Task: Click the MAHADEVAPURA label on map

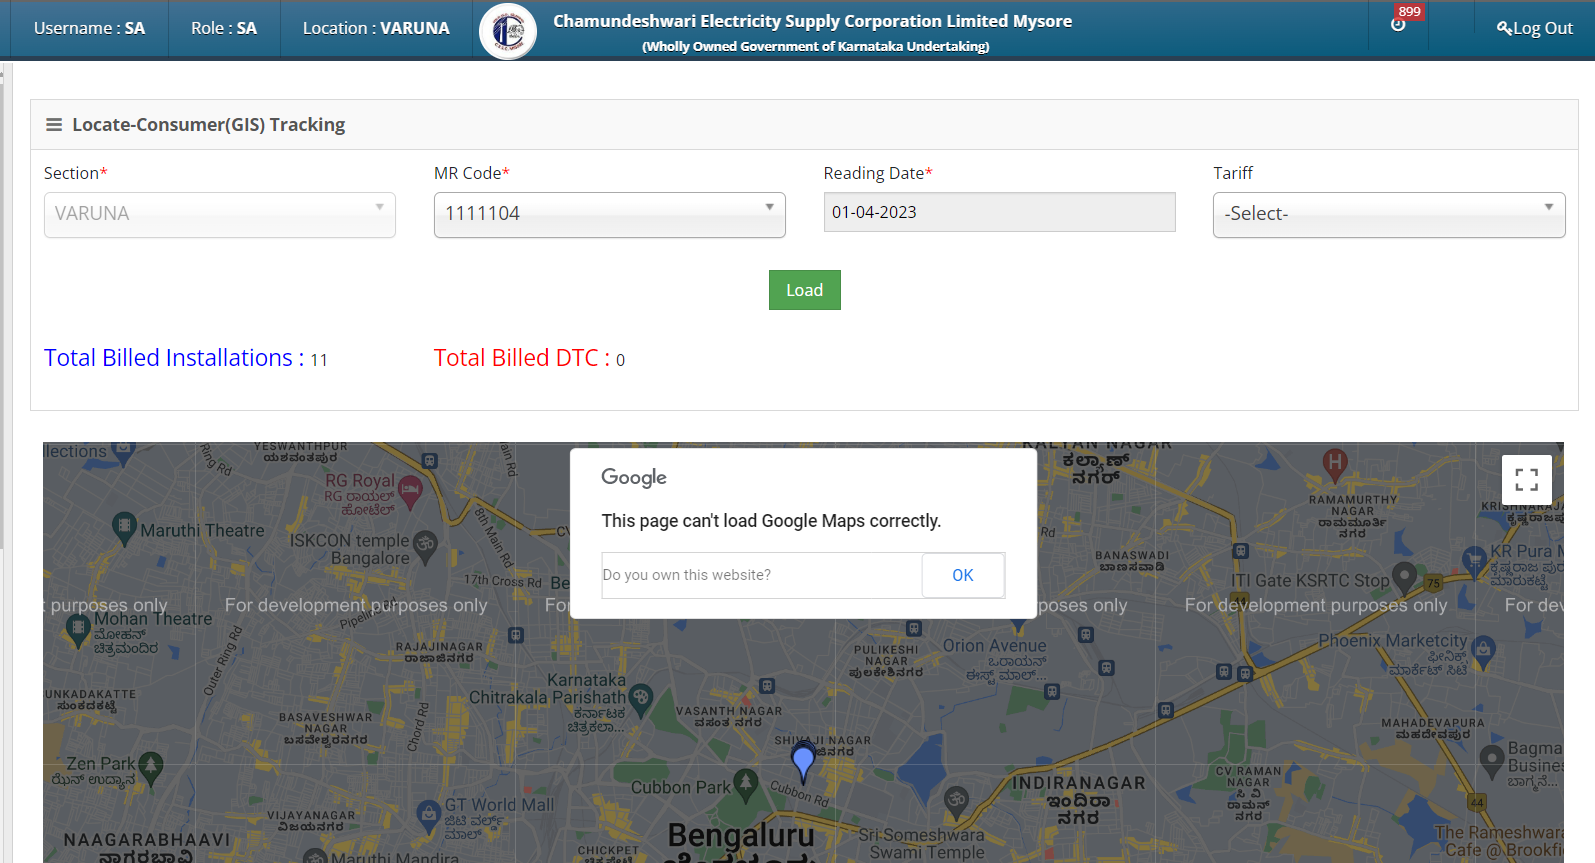Action: pyautogui.click(x=1433, y=723)
